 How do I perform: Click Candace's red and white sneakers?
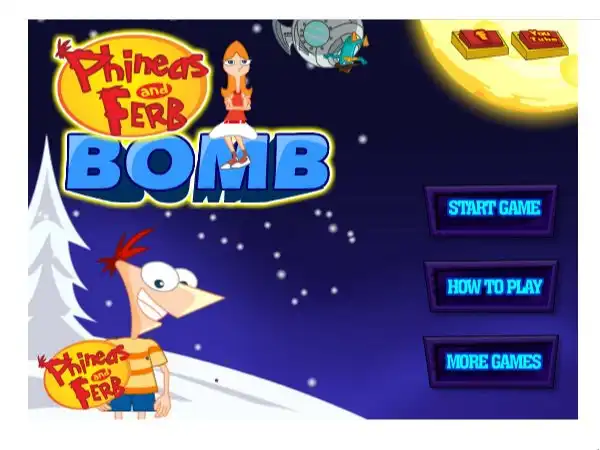point(235,161)
